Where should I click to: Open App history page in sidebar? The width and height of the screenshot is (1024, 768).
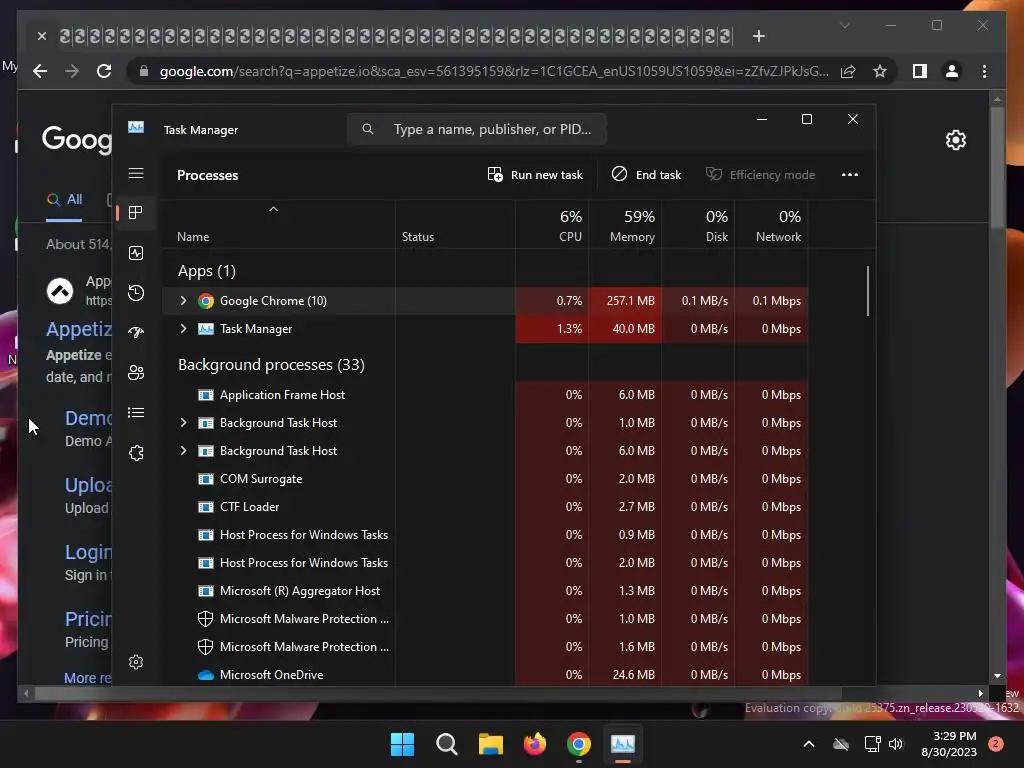(x=136, y=293)
